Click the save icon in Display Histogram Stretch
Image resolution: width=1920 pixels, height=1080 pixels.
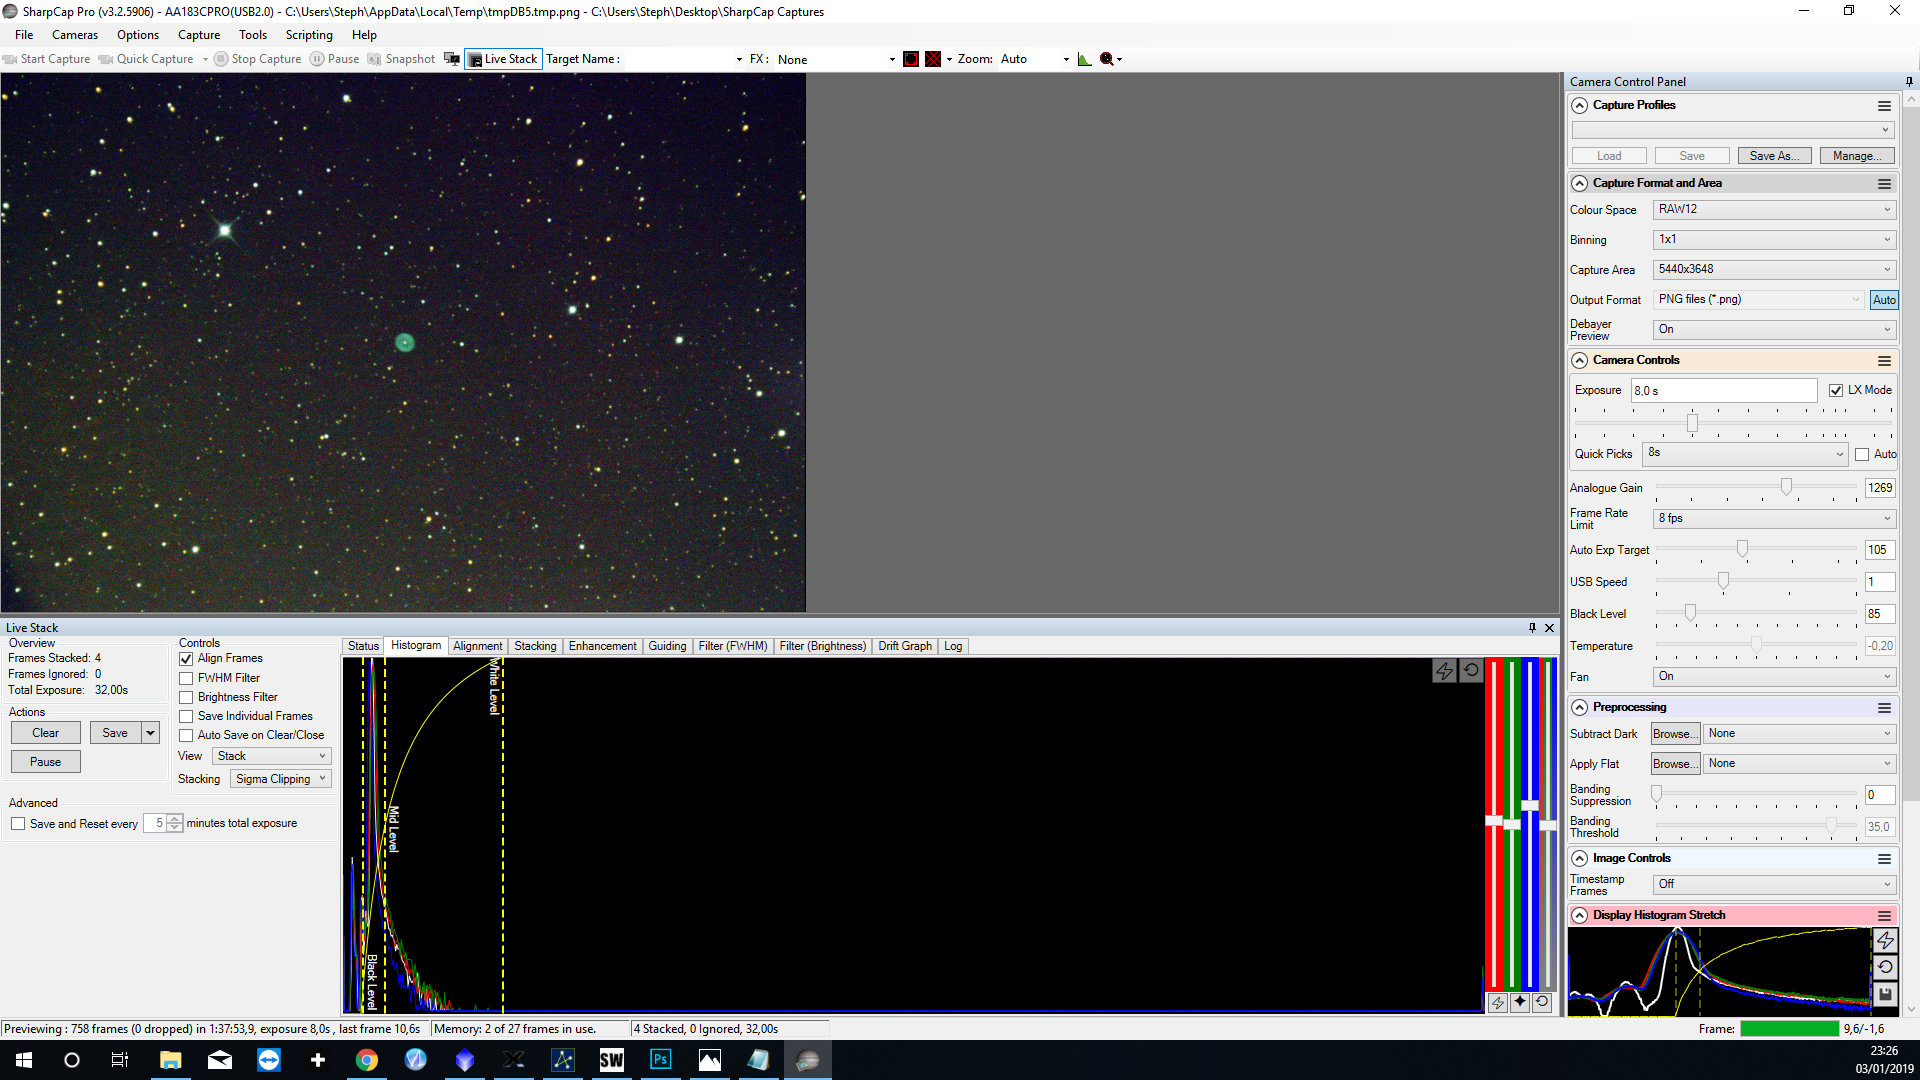tap(1884, 994)
